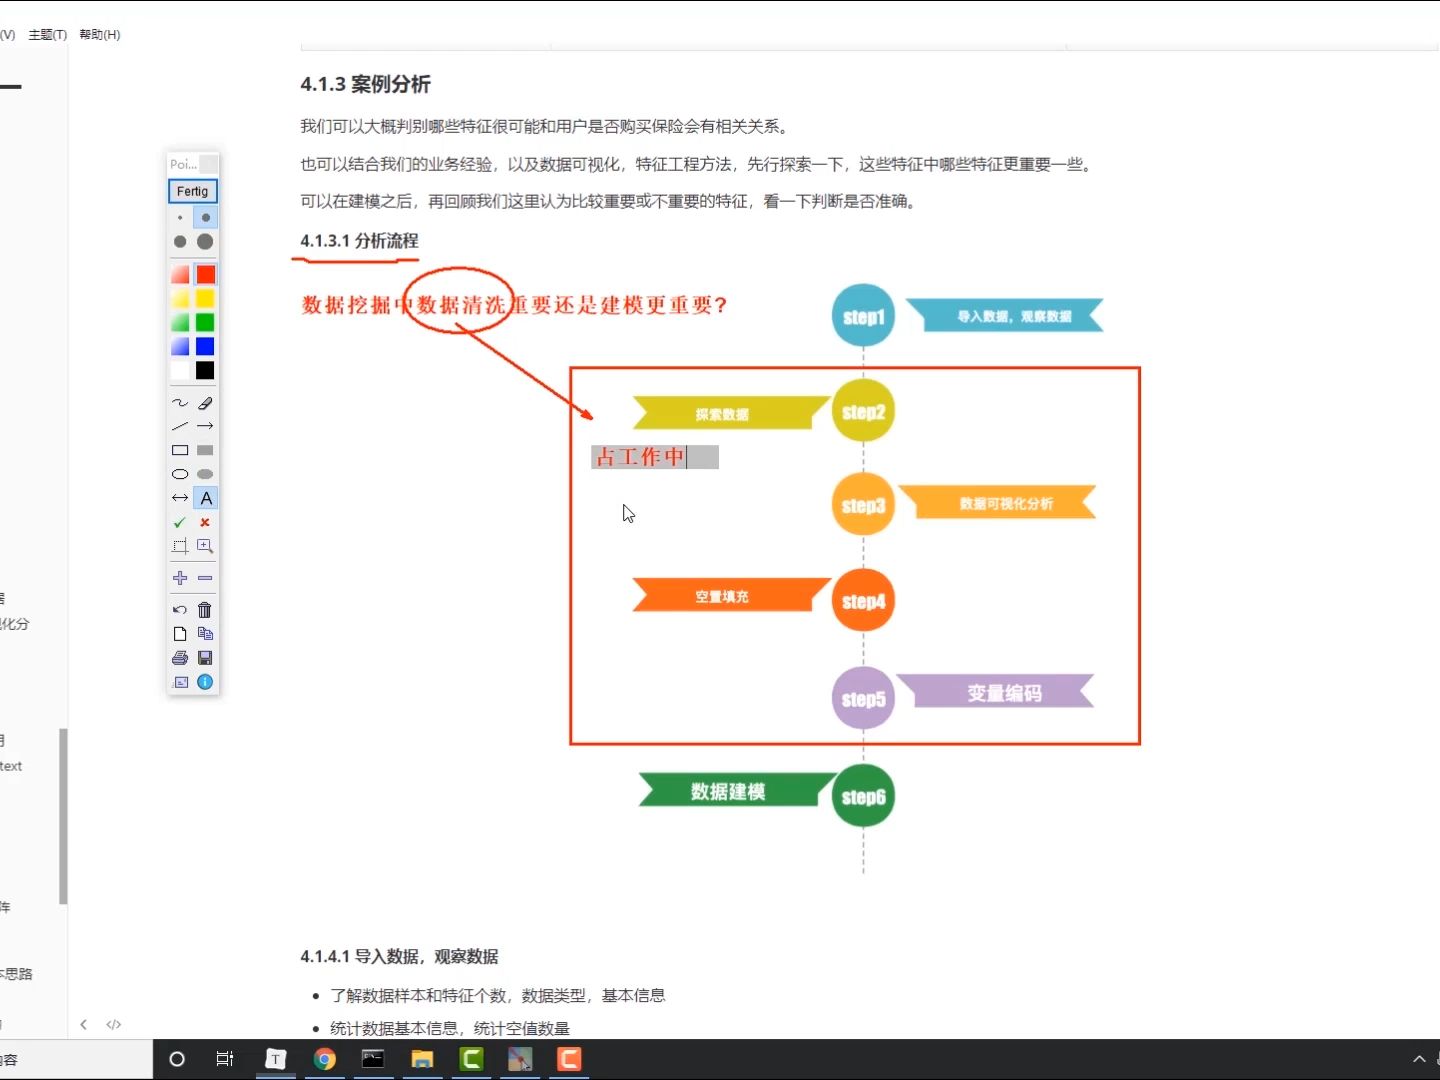1440x1080 pixels.
Task: Select the filled ellipse tool
Action: coord(205,474)
